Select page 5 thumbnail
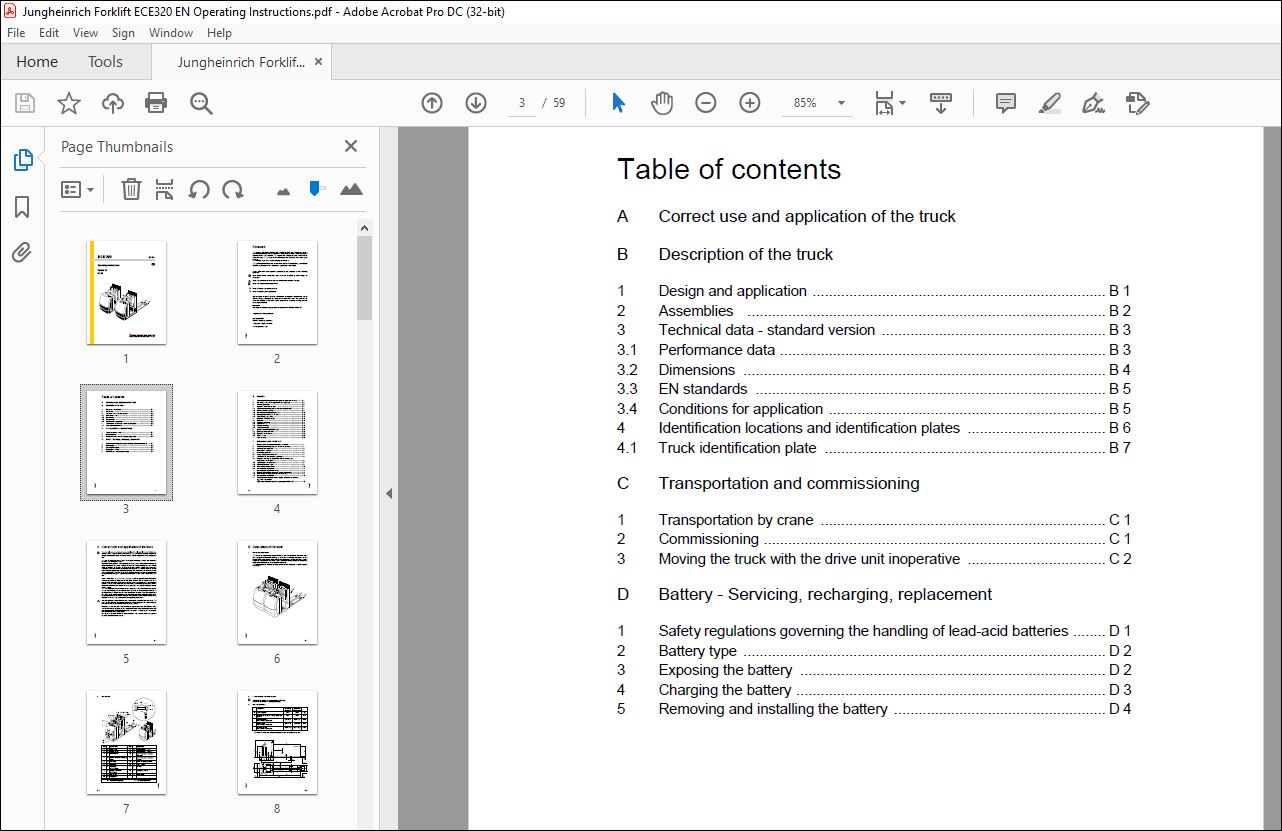The height and width of the screenshot is (831, 1282). tap(126, 593)
